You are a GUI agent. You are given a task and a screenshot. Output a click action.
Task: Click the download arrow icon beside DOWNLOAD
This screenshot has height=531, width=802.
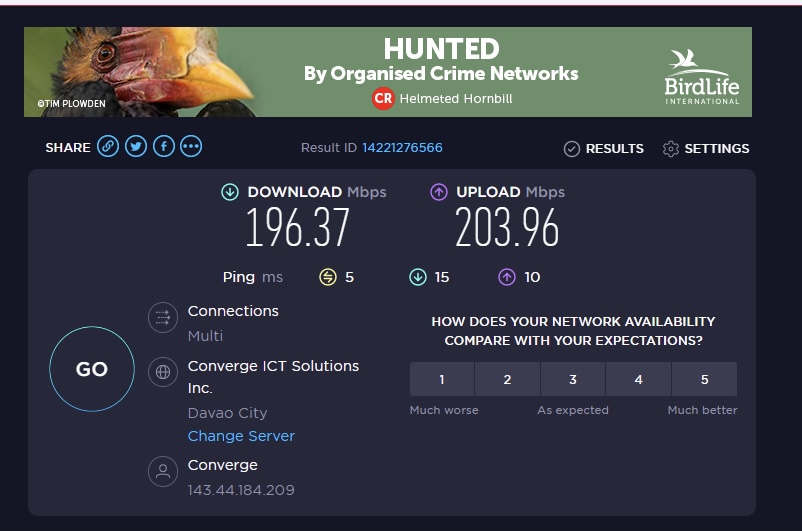(x=230, y=192)
